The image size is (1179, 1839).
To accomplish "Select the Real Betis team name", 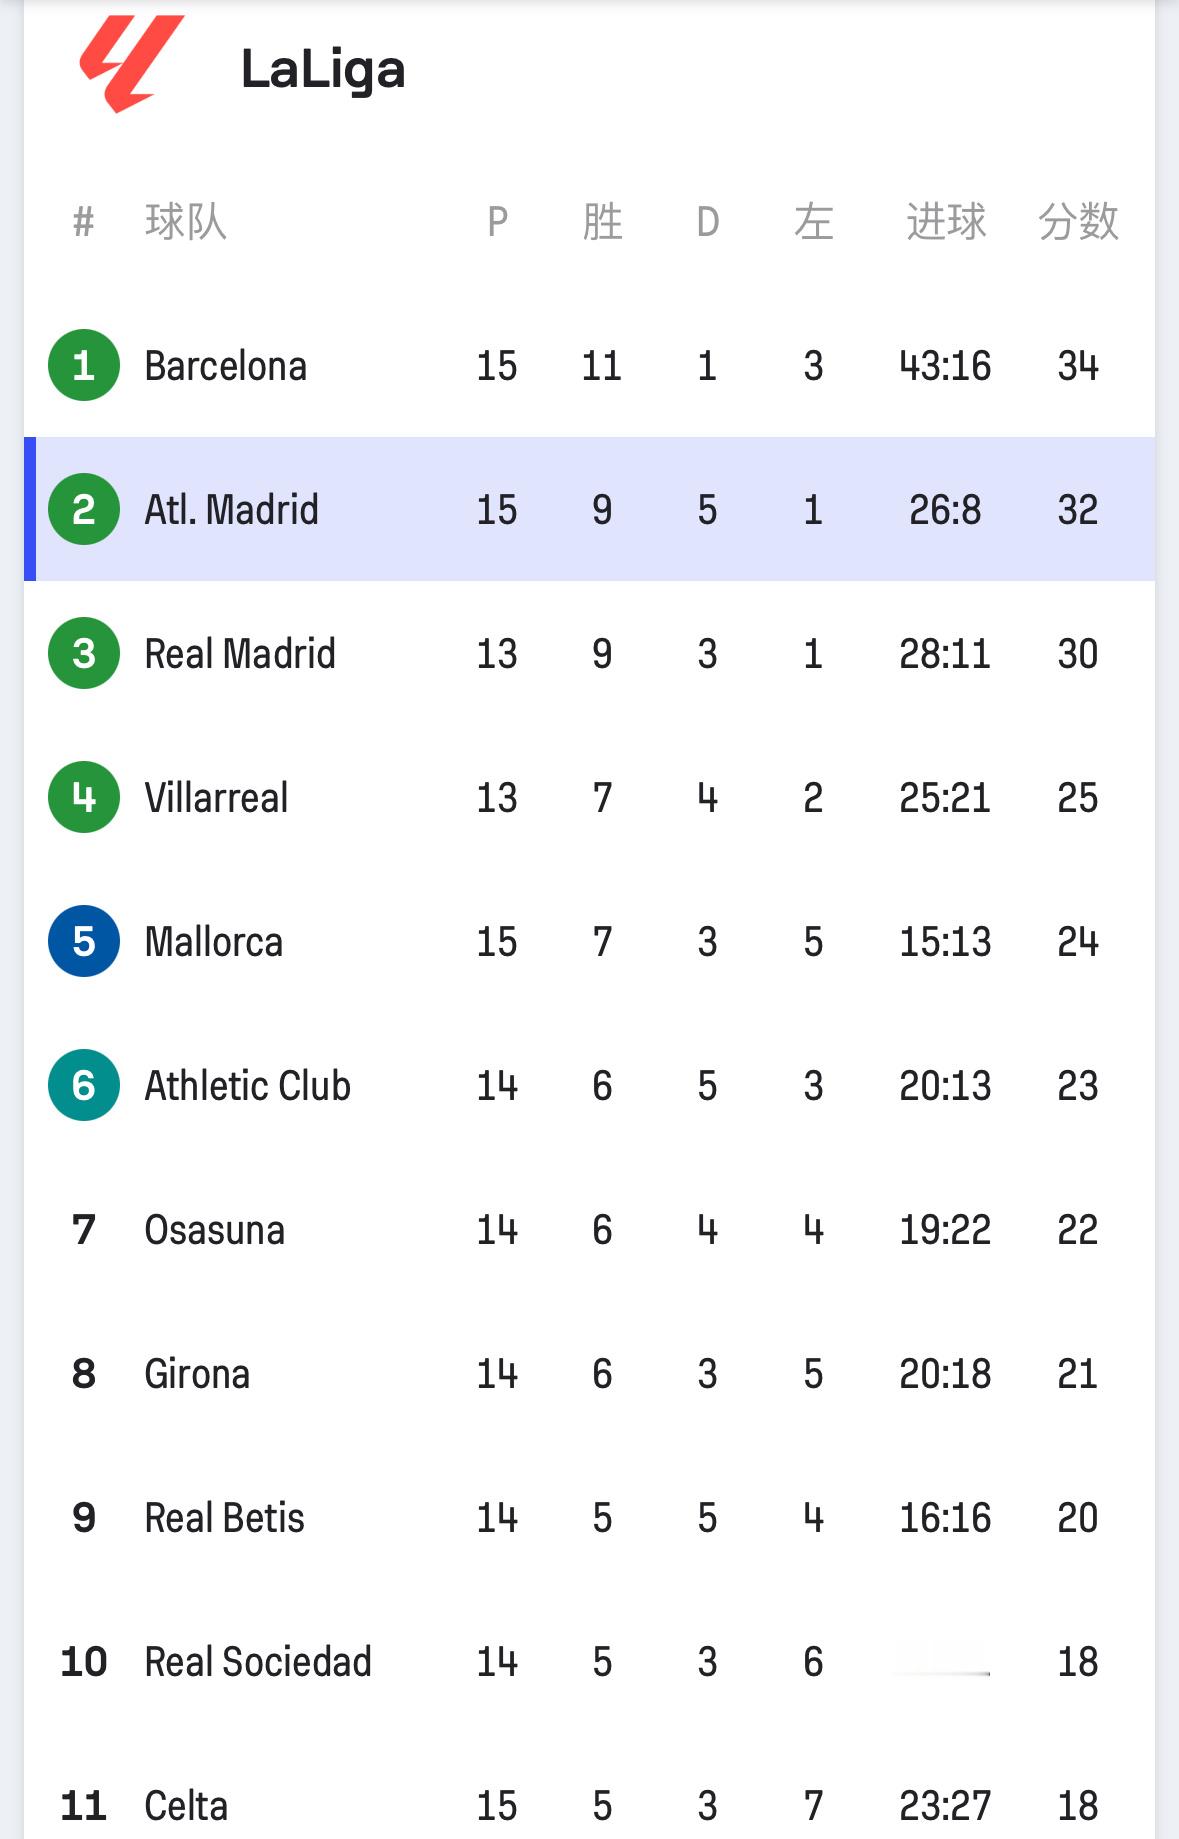I will pyautogui.click(x=224, y=1518).
